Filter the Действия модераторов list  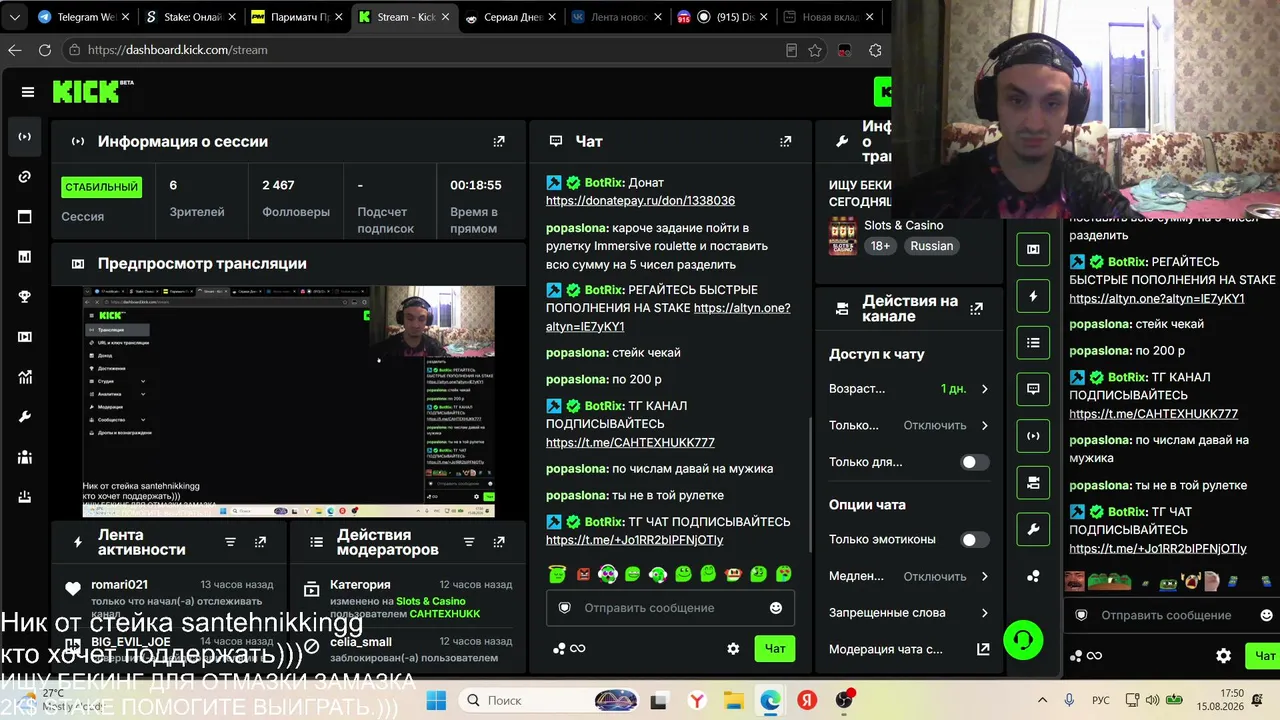click(x=469, y=542)
